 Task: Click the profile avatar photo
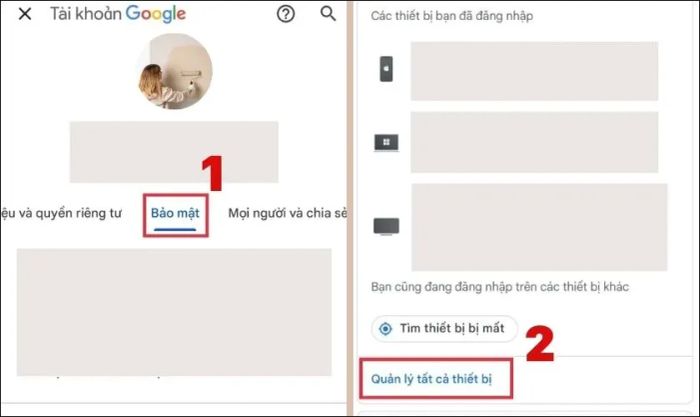tap(175, 71)
